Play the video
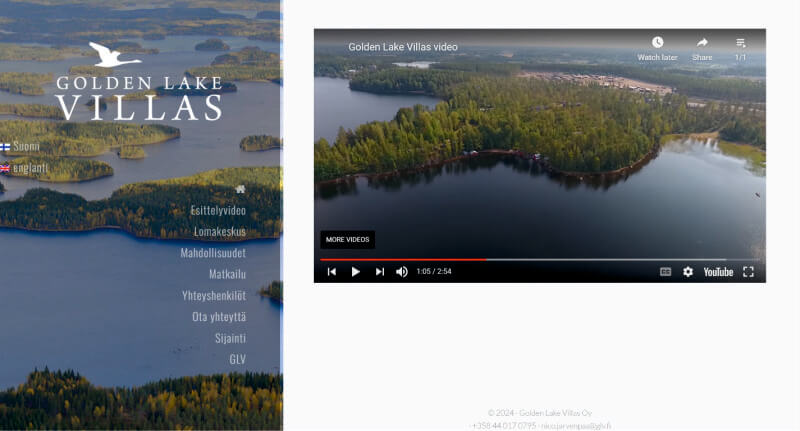Image resolution: width=800 pixels, height=431 pixels. 356,272
